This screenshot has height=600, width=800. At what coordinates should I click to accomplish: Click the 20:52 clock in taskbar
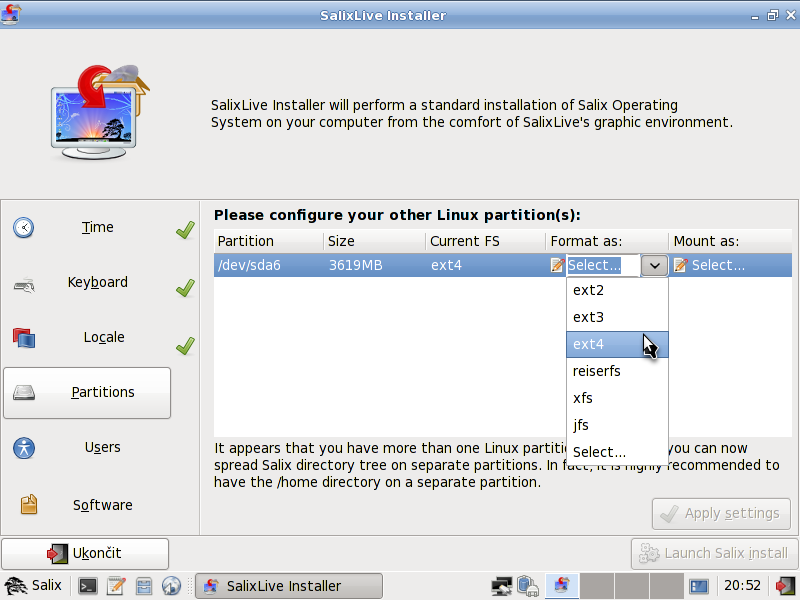point(742,586)
